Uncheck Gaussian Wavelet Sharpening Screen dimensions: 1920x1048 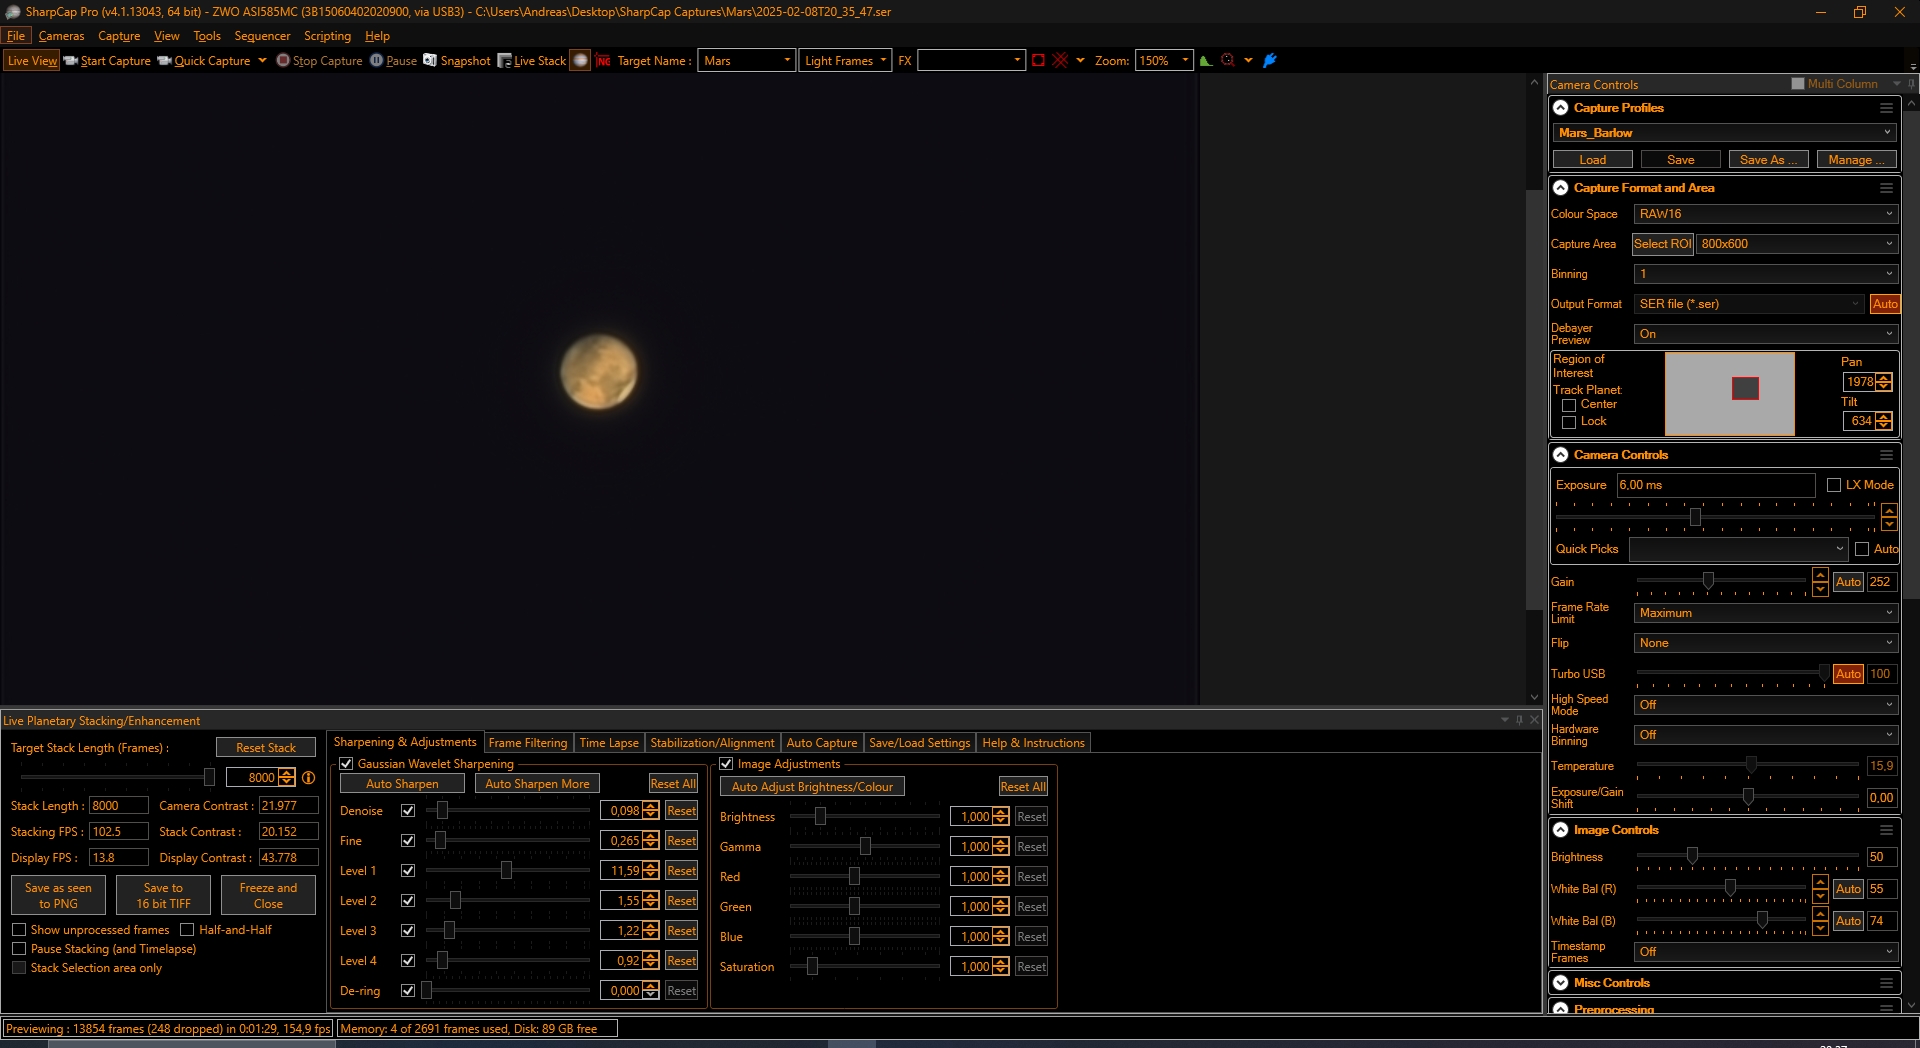click(x=346, y=764)
